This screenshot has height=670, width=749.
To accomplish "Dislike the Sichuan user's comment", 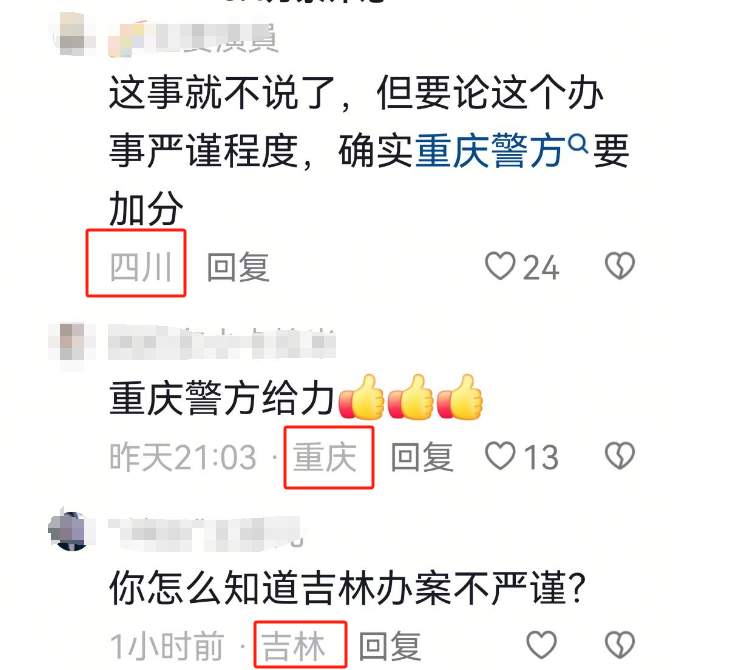I will [x=620, y=266].
